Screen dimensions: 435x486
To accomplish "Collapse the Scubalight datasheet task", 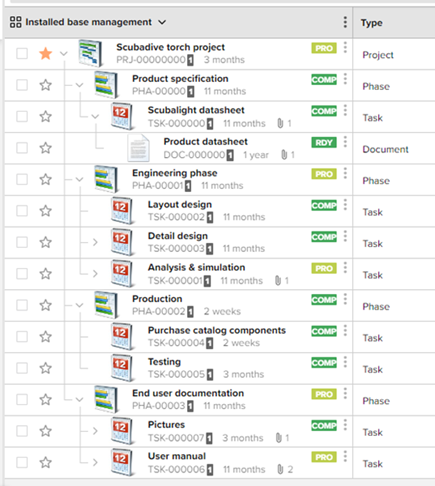I will tap(95, 116).
